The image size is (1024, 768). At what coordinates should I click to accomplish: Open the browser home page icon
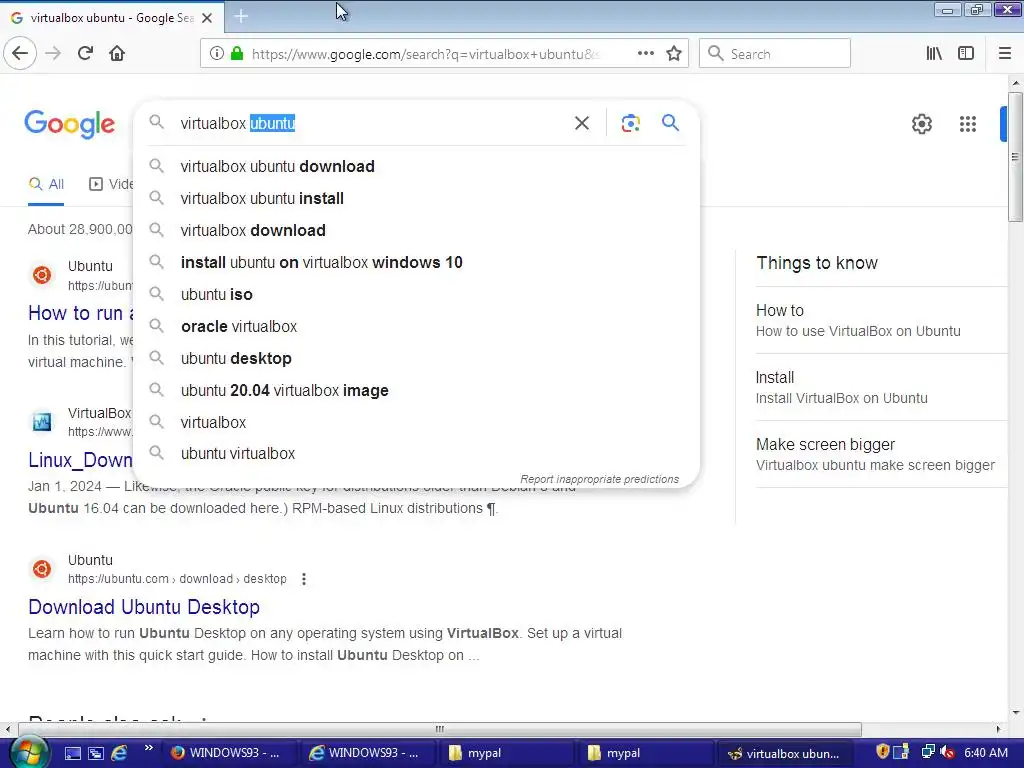click(117, 54)
